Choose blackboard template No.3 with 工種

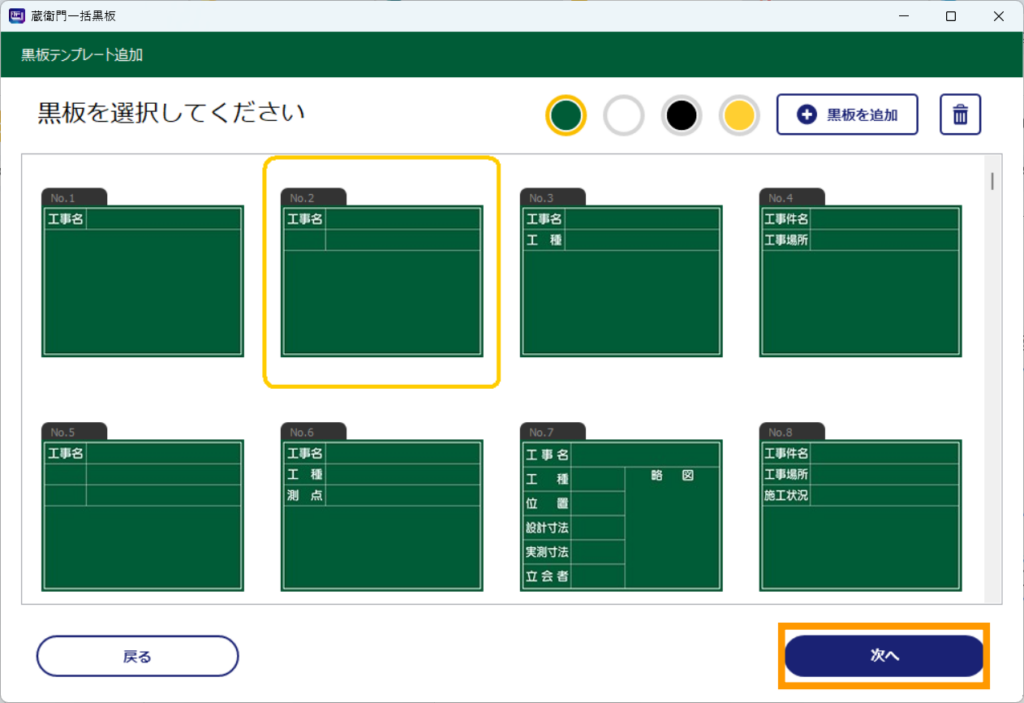tap(621, 272)
